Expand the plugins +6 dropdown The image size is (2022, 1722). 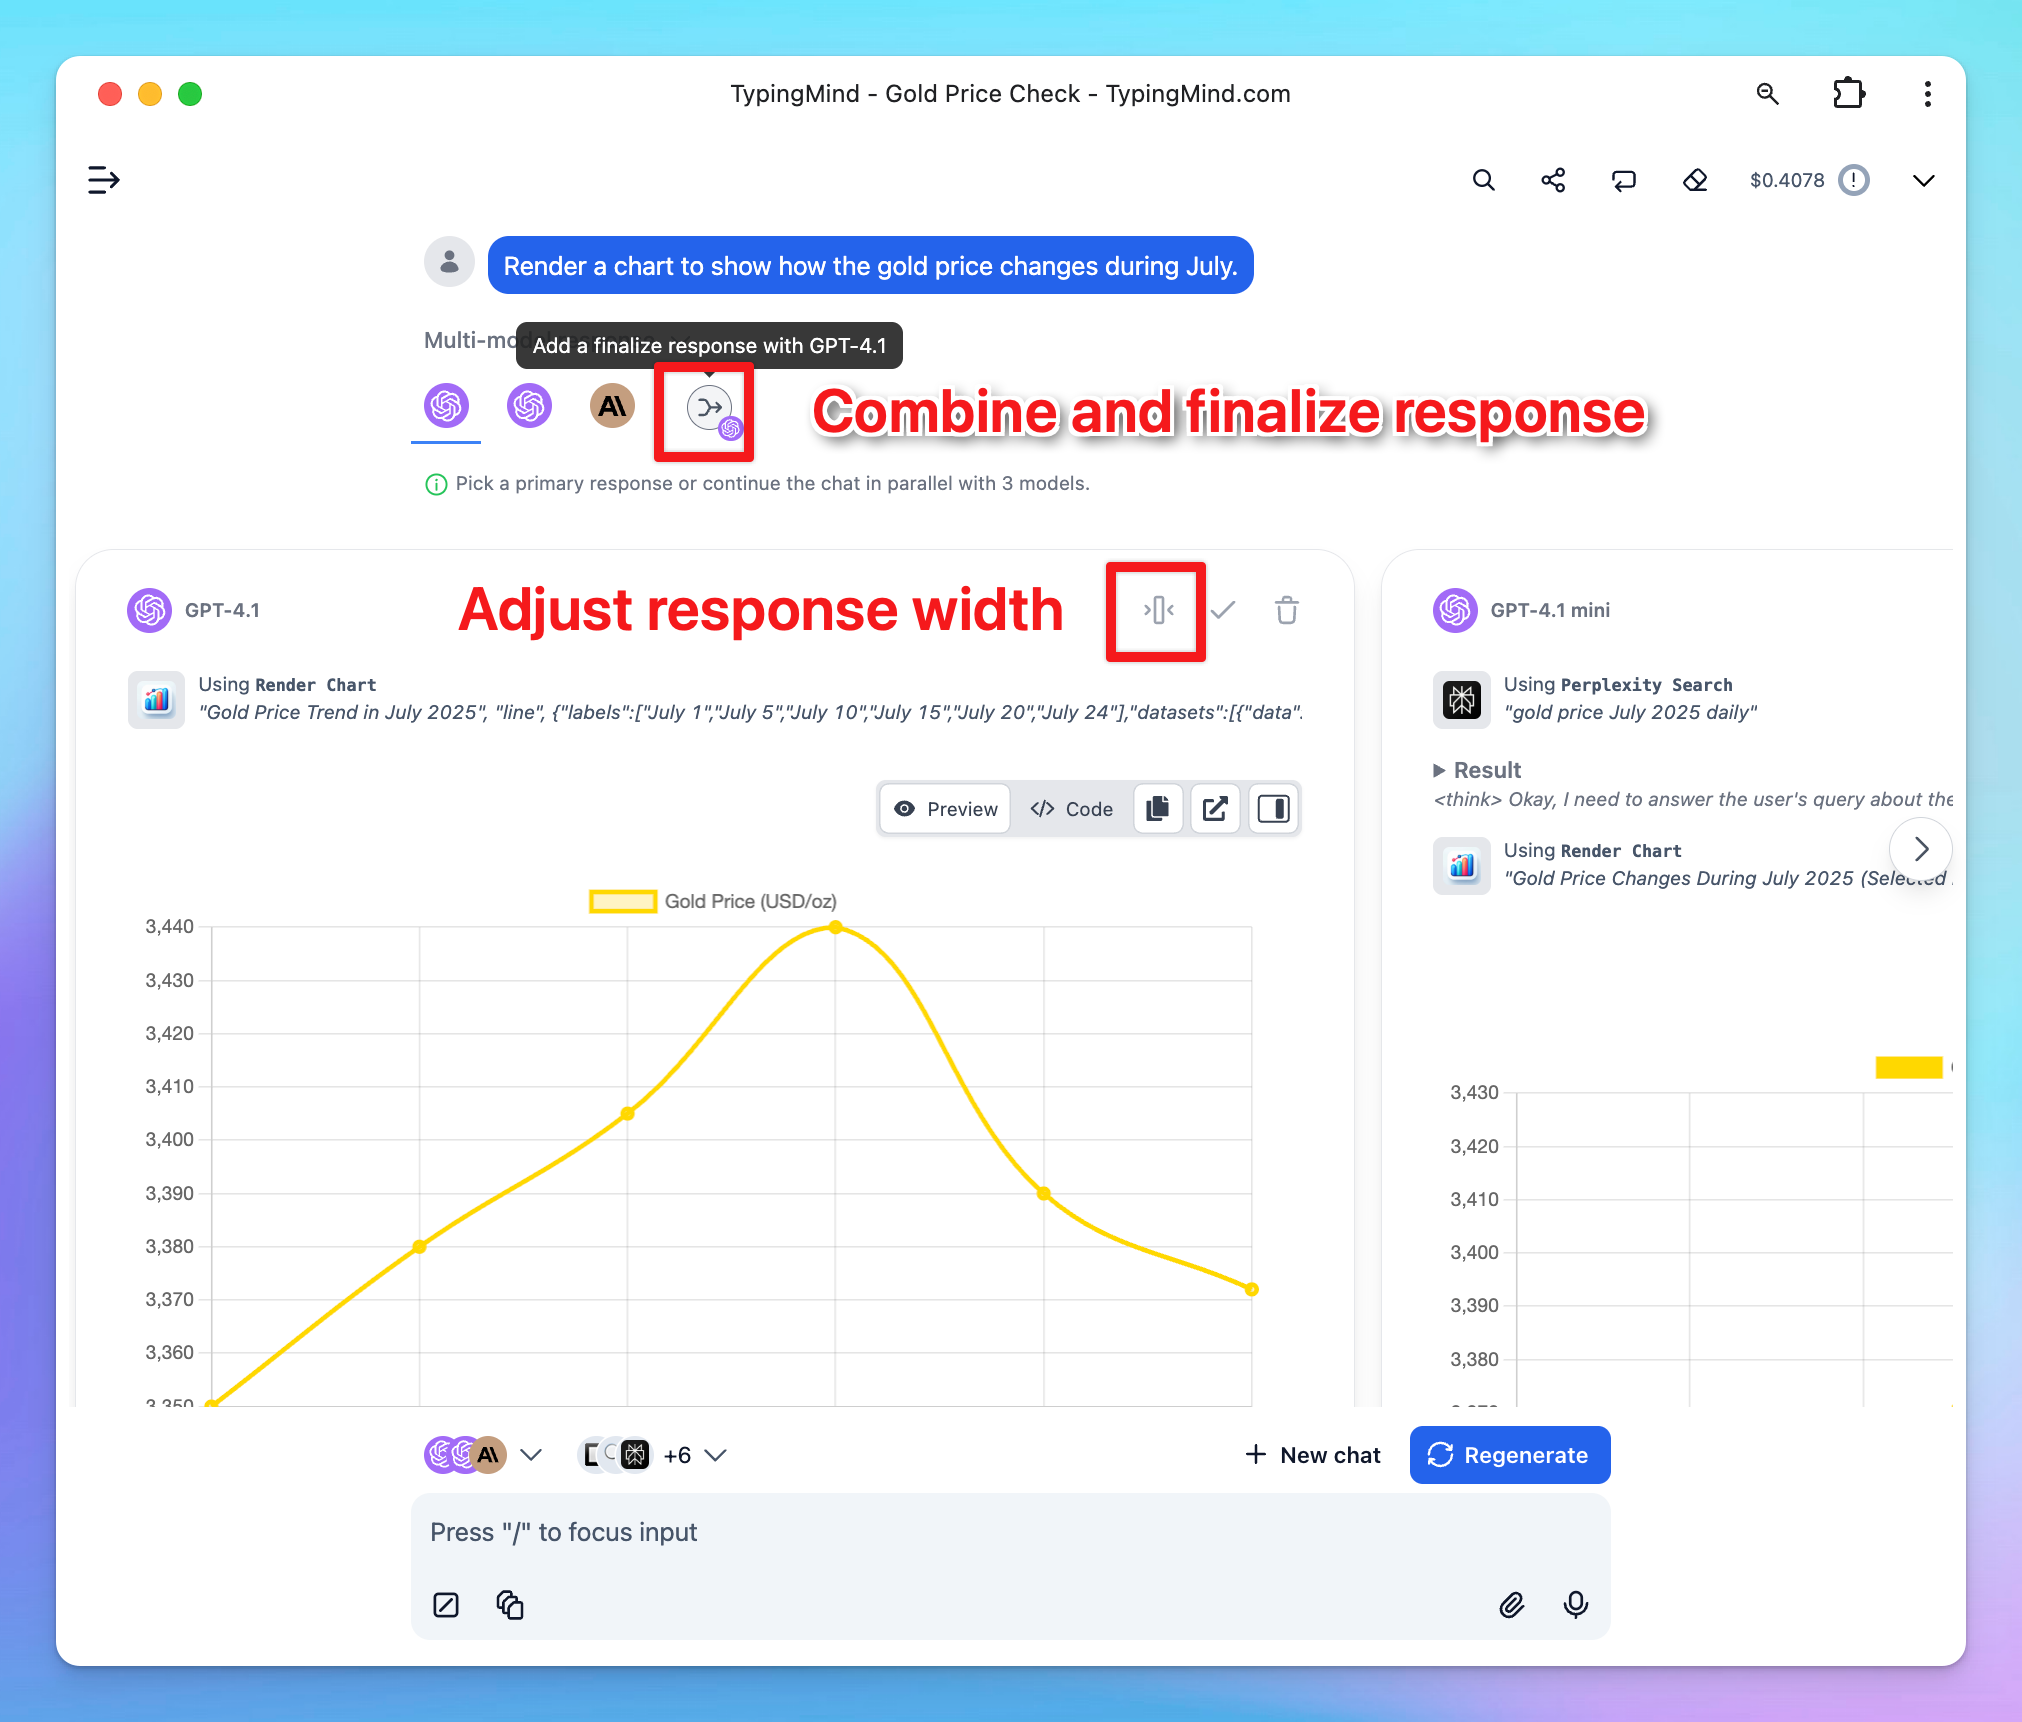pos(714,1455)
